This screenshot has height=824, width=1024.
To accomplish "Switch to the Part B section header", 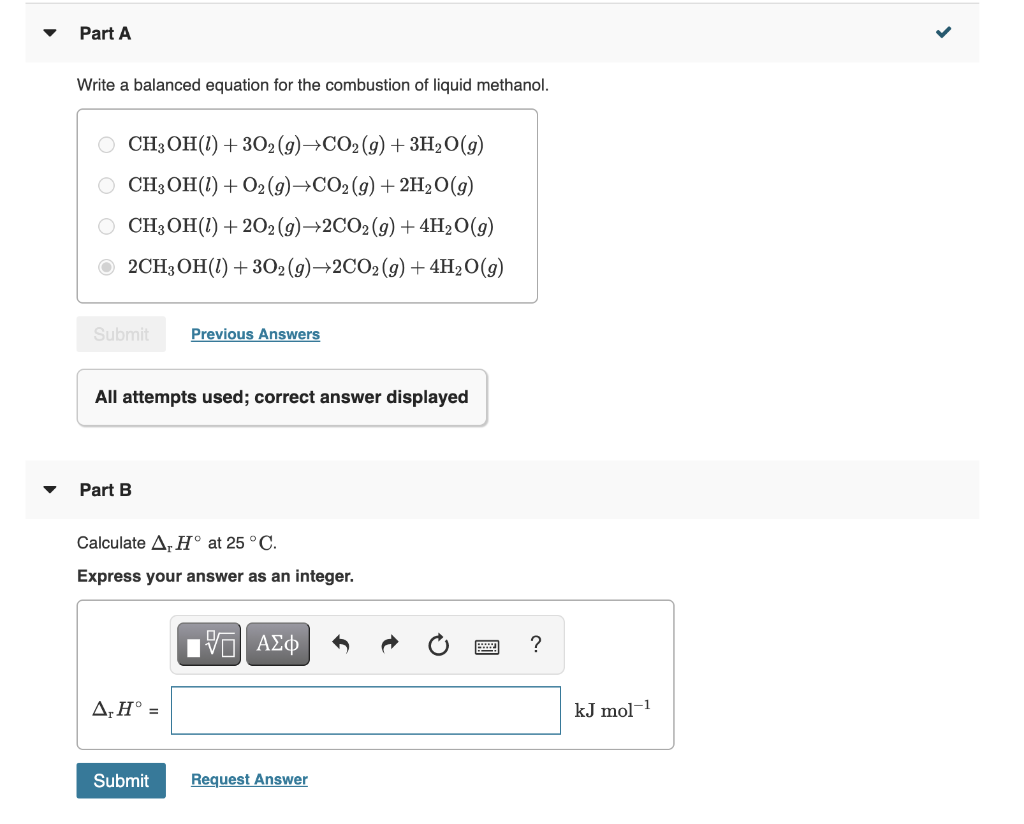I will (104, 489).
